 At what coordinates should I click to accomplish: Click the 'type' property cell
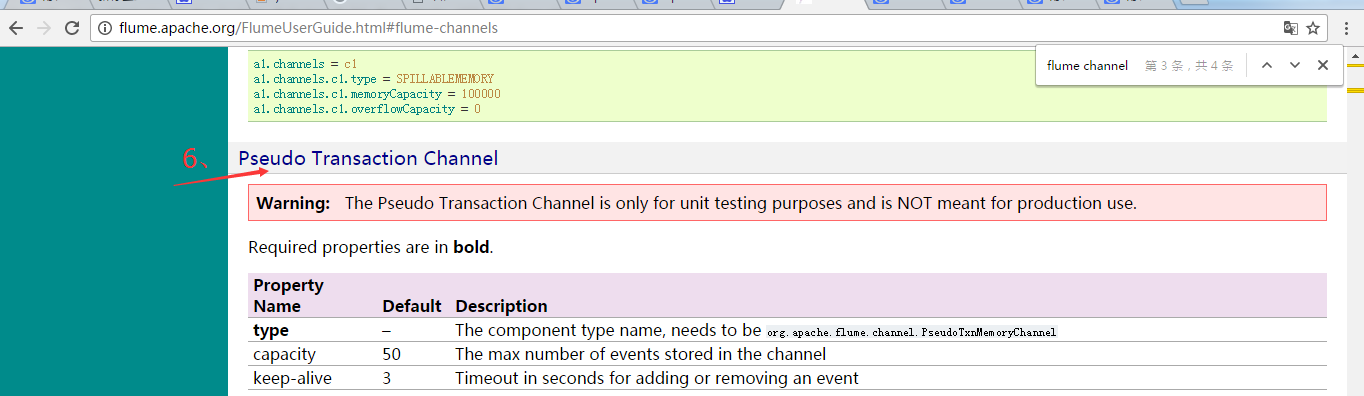pyautogui.click(x=271, y=330)
